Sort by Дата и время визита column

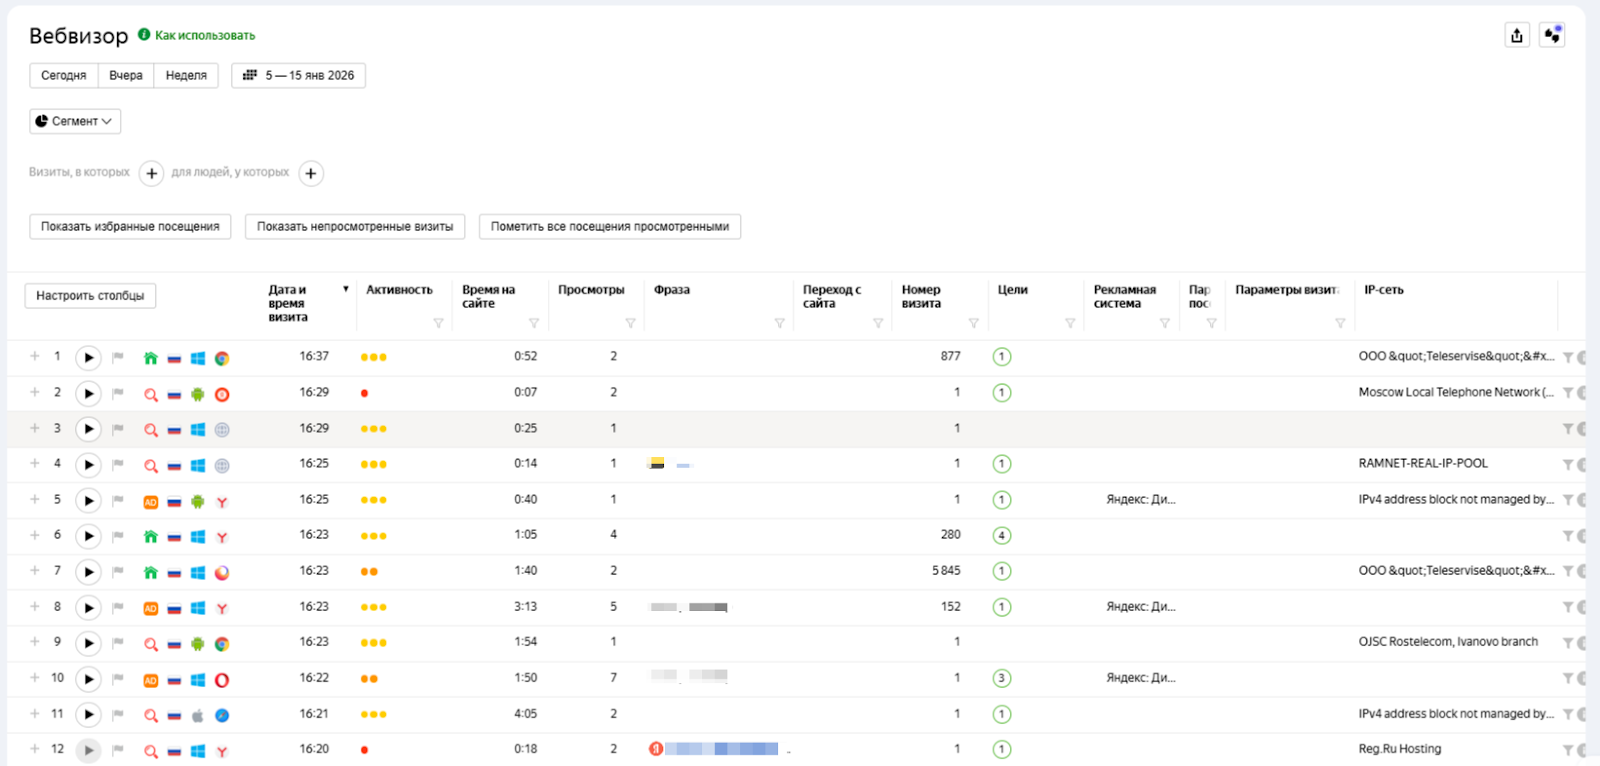288,303
